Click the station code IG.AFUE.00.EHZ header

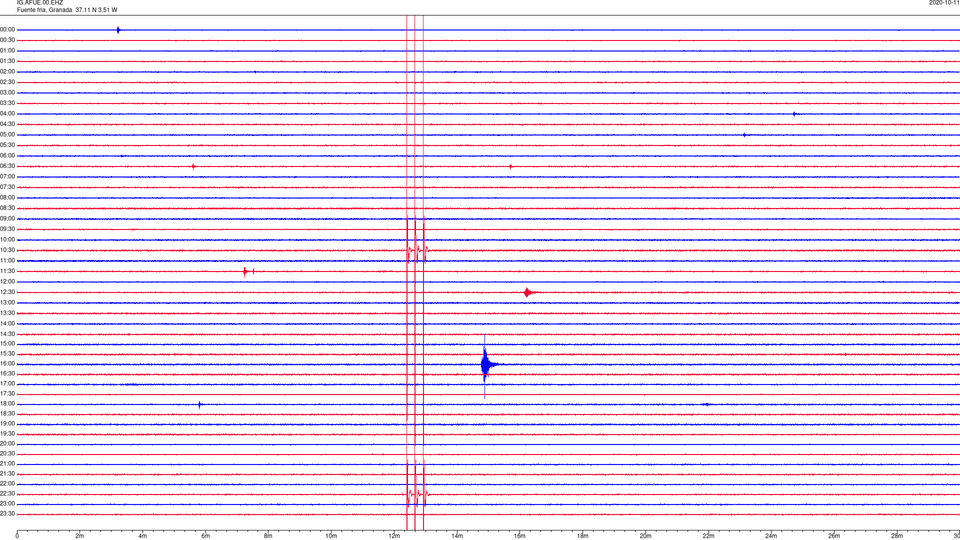coord(40,3)
